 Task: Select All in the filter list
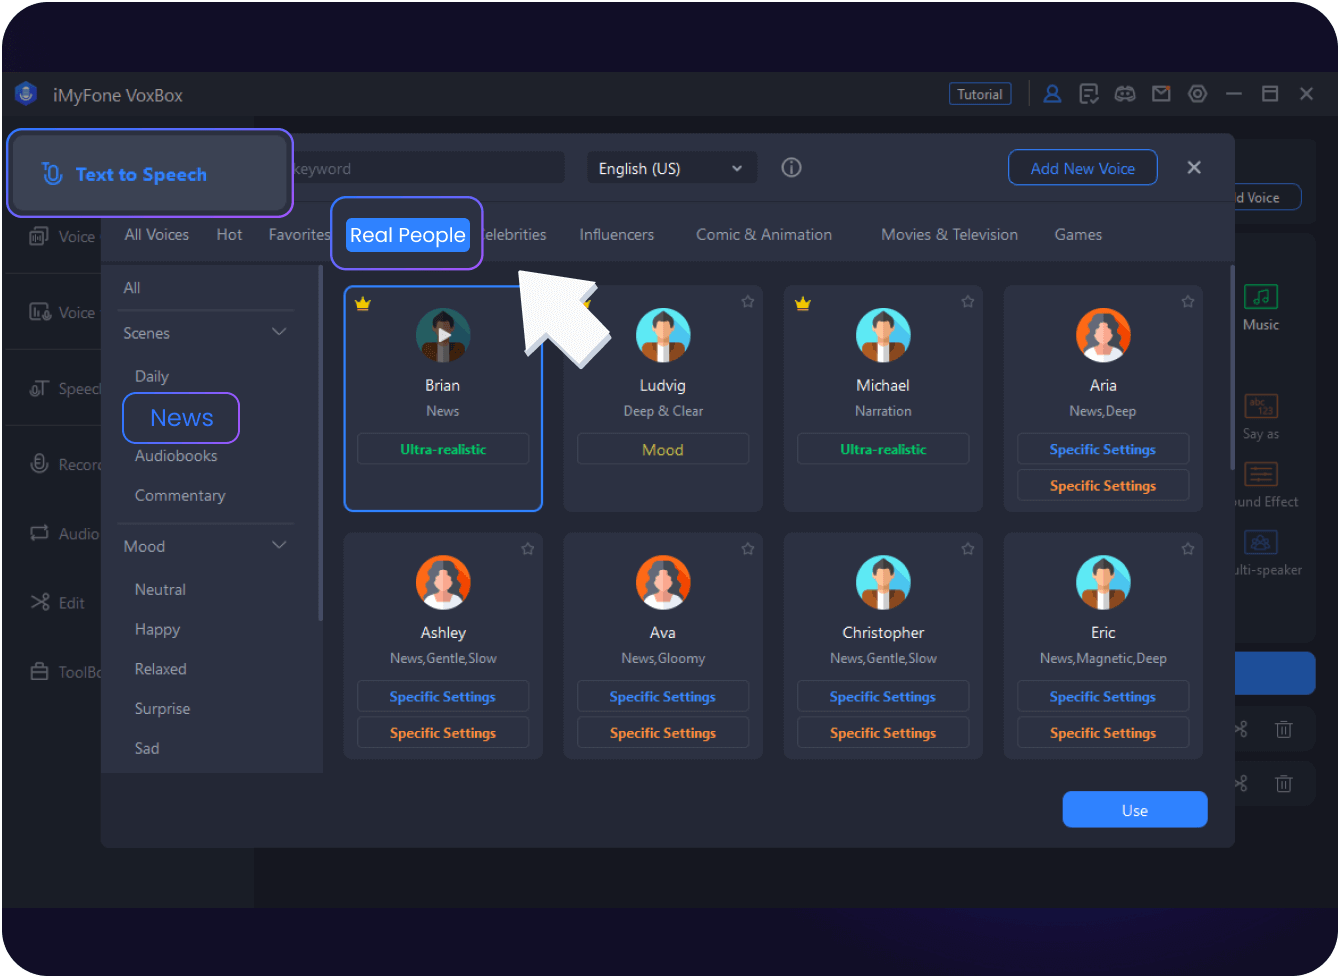(132, 288)
